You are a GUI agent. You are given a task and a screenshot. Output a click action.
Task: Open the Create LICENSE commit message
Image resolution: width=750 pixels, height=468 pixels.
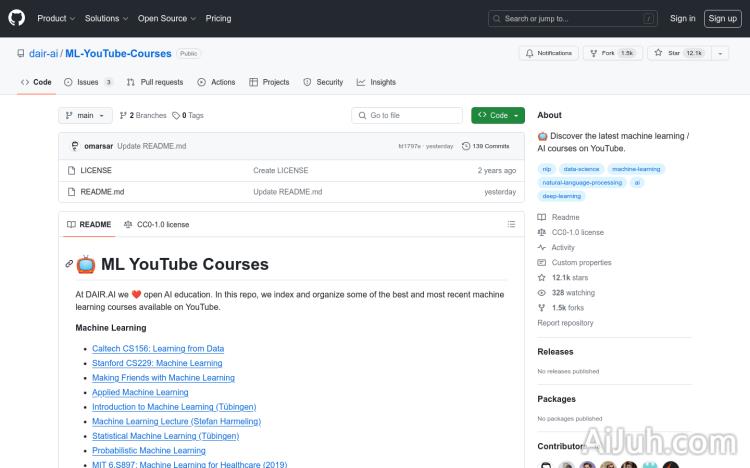click(281, 170)
